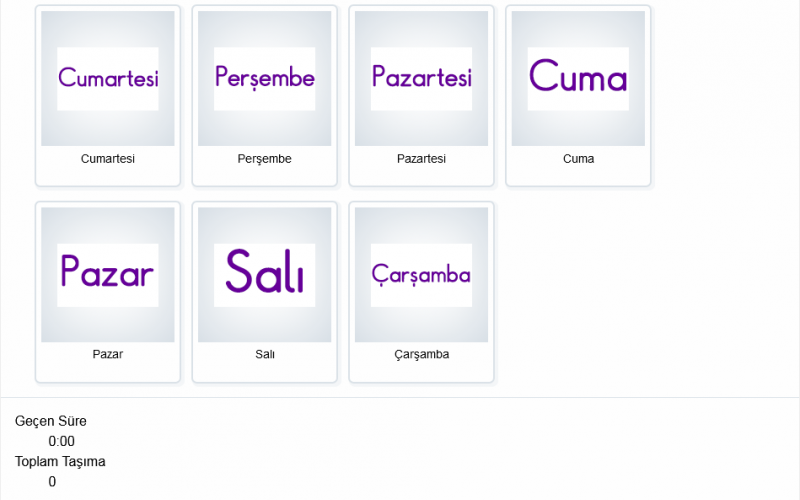Select the total moves count value
The image size is (800, 500).
pos(52,481)
